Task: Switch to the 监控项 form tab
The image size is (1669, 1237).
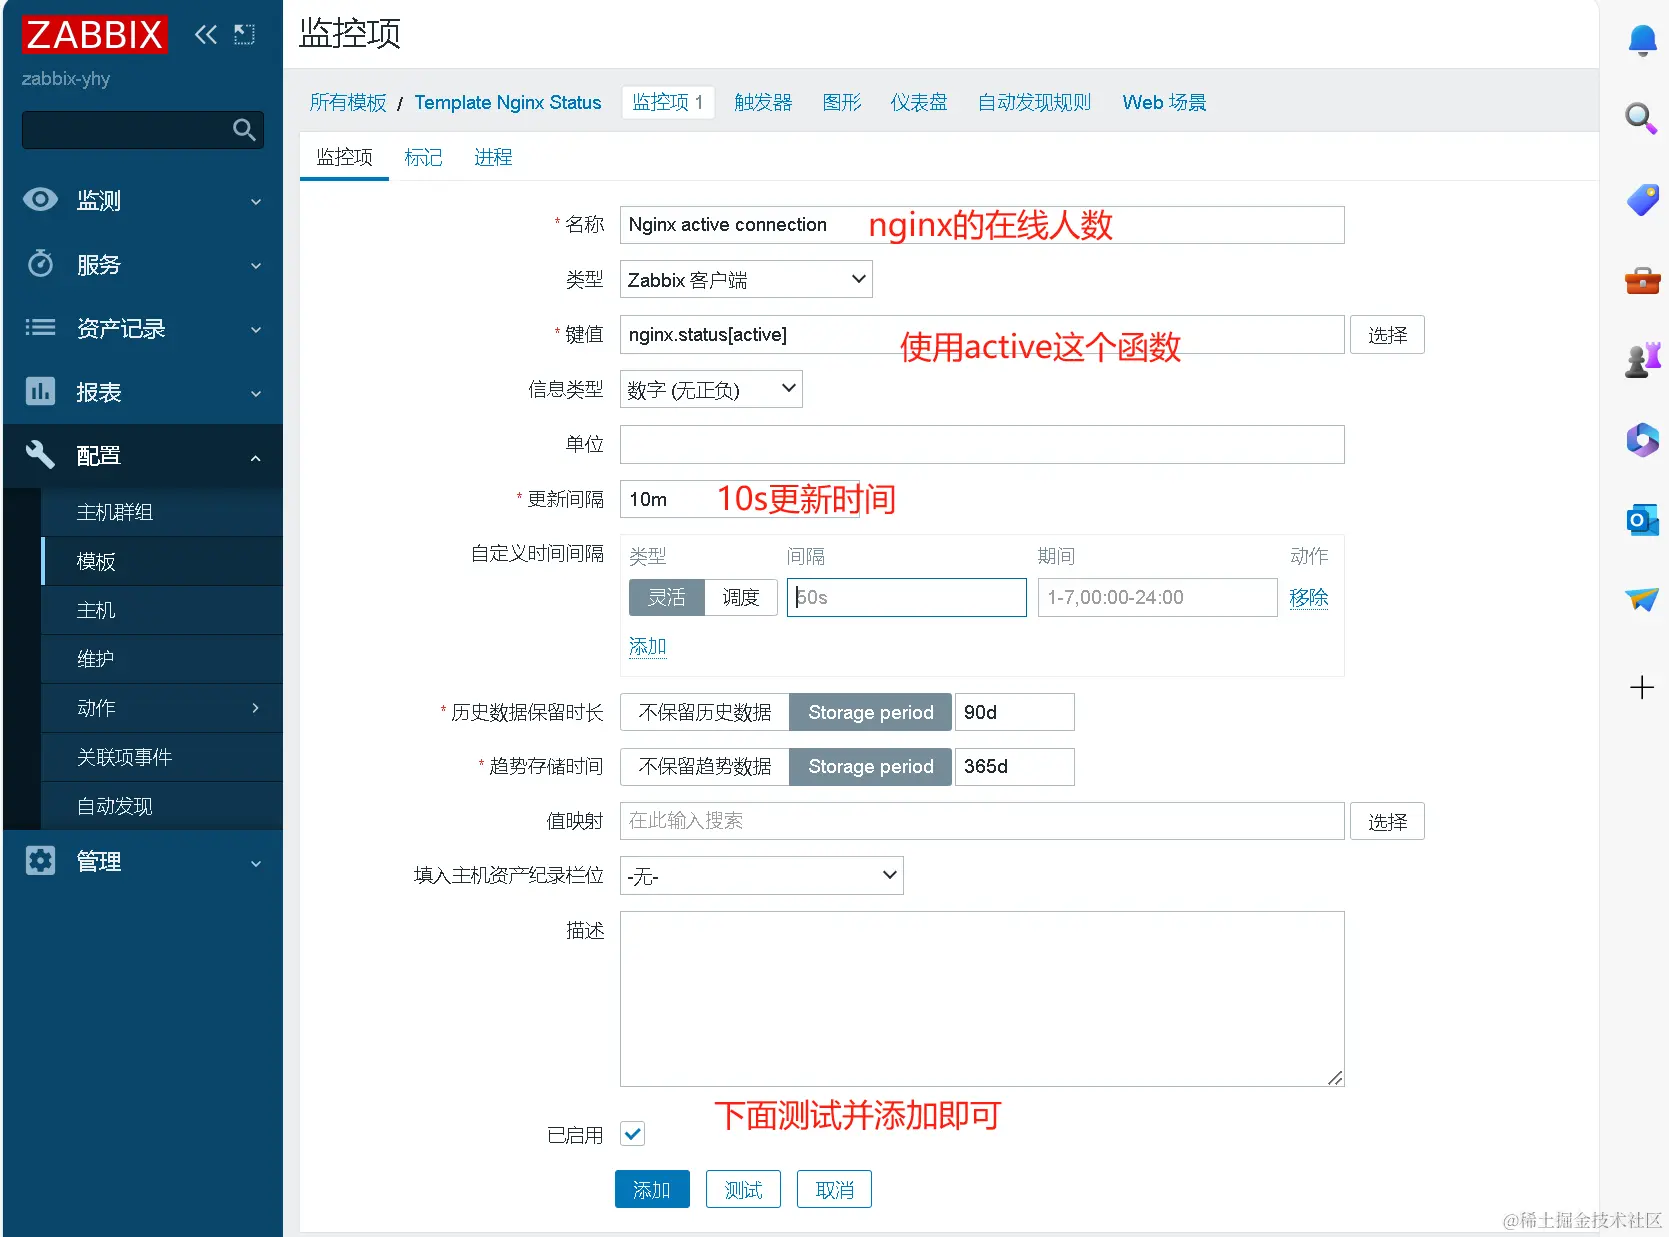Action: click(344, 157)
